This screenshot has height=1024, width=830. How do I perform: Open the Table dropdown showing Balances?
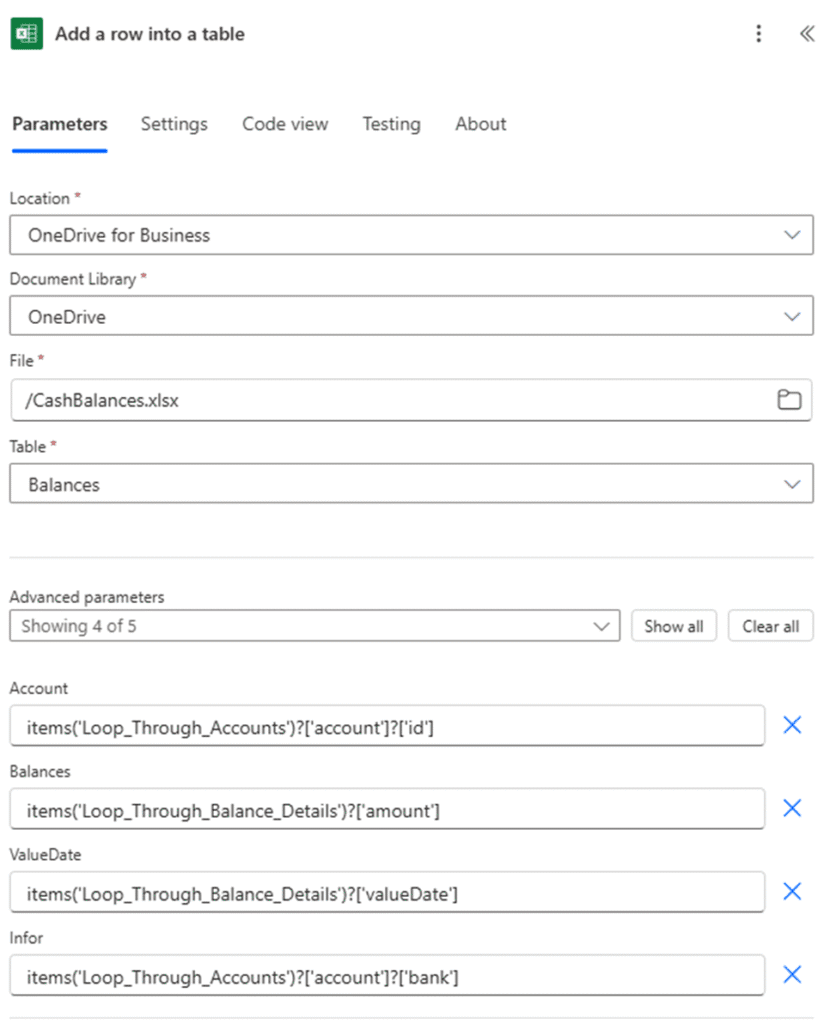point(792,484)
